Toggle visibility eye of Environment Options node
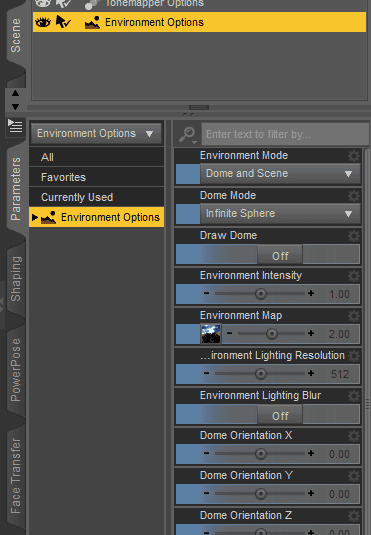The width and height of the screenshot is (371, 535). click(43, 23)
